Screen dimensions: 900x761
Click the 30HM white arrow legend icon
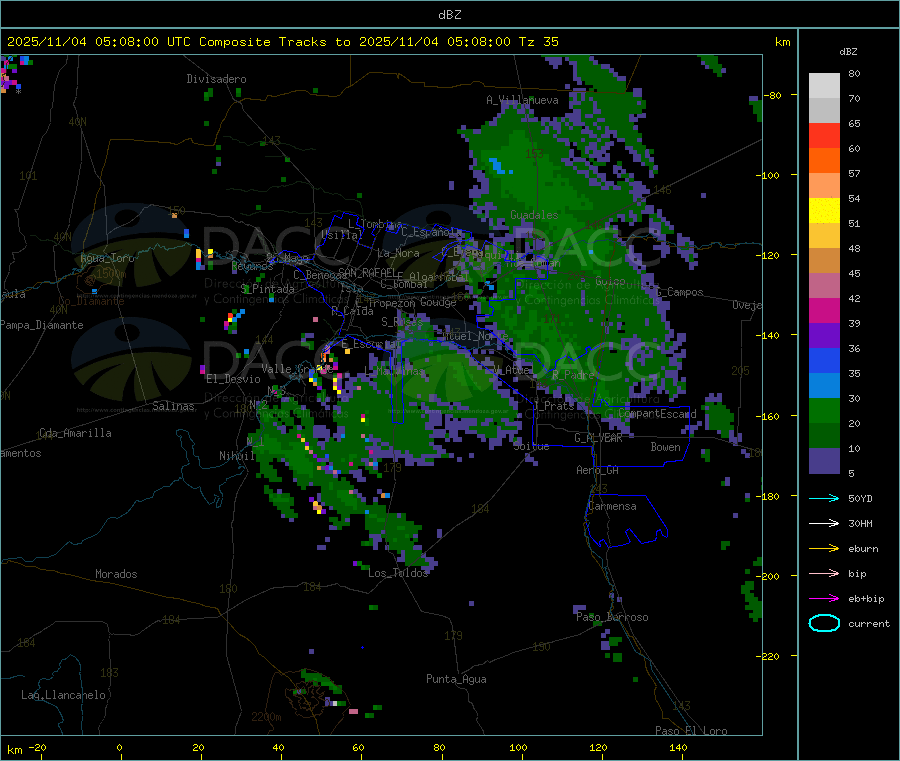(x=824, y=523)
